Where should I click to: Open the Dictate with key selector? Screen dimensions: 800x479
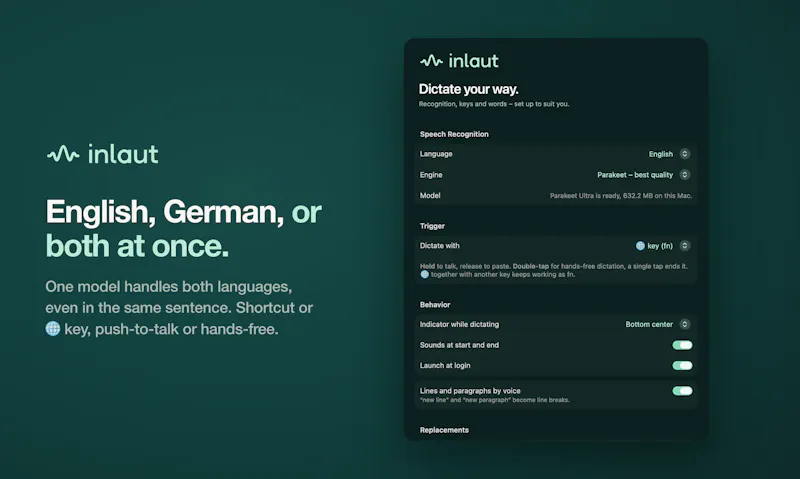(x=662, y=246)
